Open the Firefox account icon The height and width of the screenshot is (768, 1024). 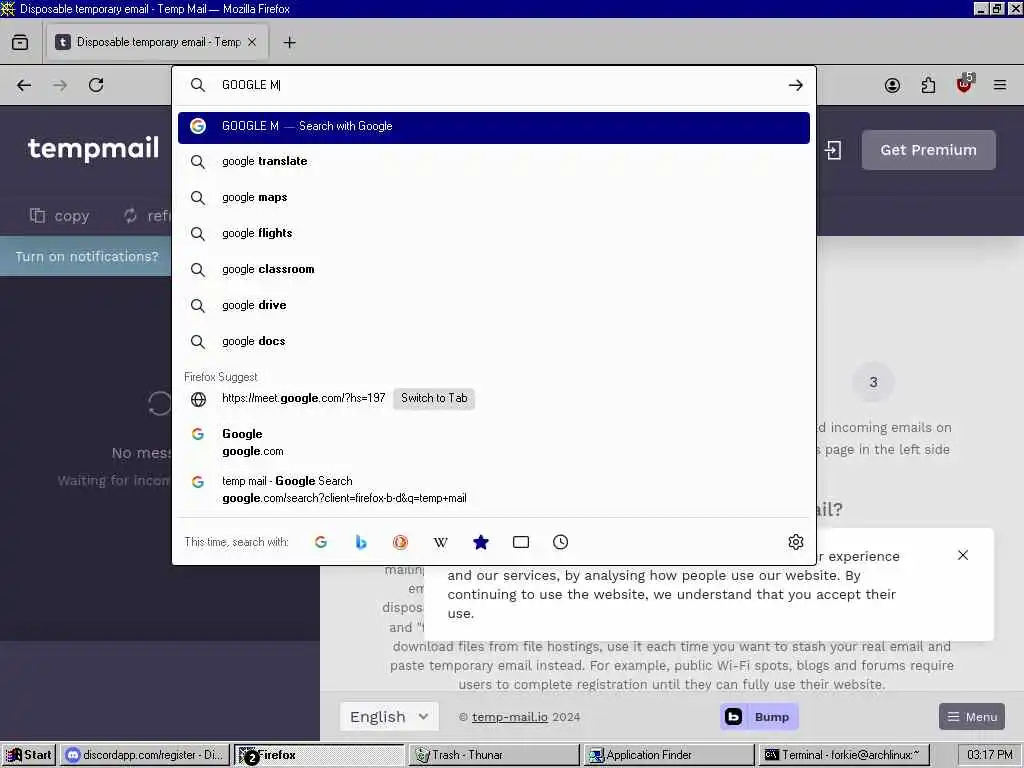(892, 85)
